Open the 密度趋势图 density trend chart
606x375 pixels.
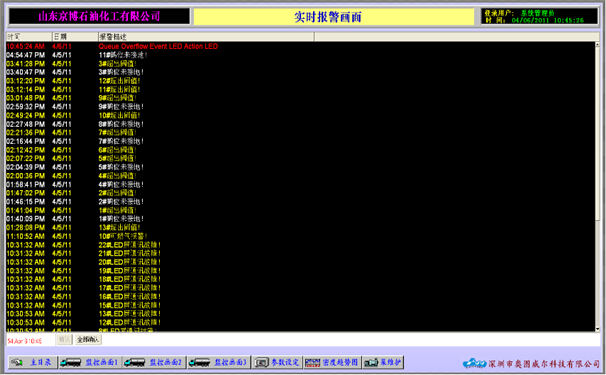tap(332, 362)
